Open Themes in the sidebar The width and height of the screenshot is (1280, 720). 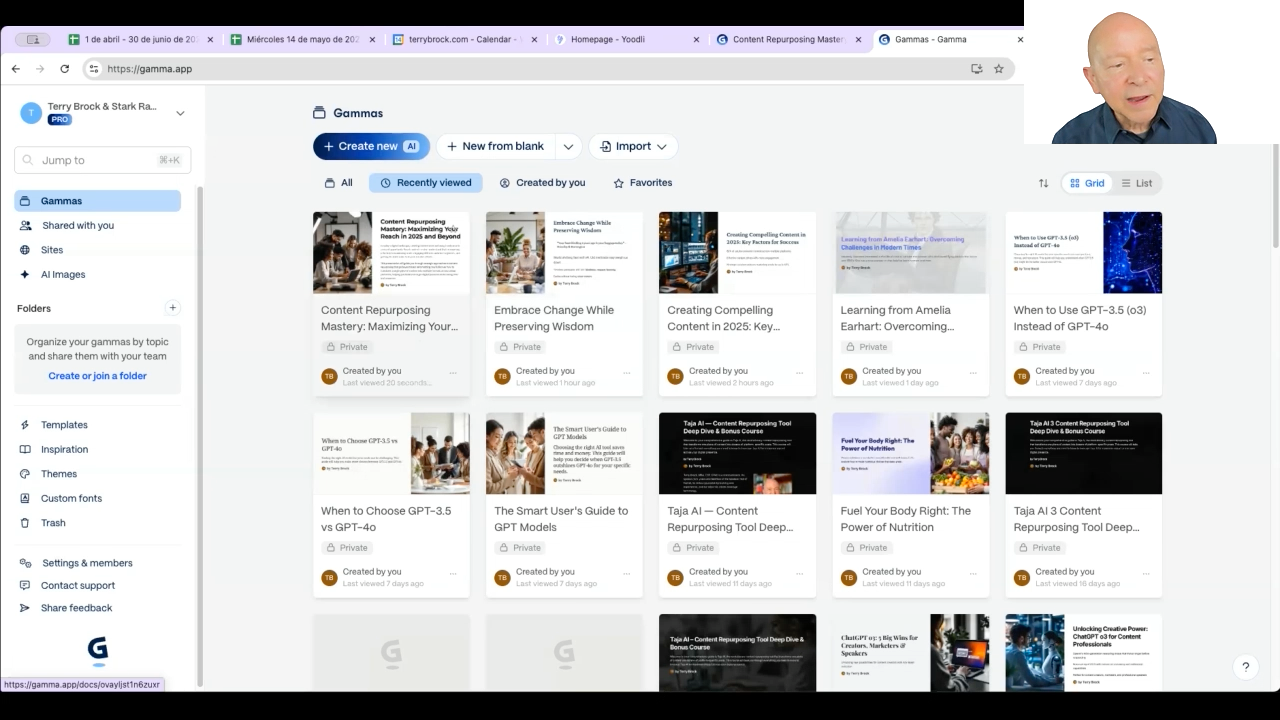click(98, 474)
